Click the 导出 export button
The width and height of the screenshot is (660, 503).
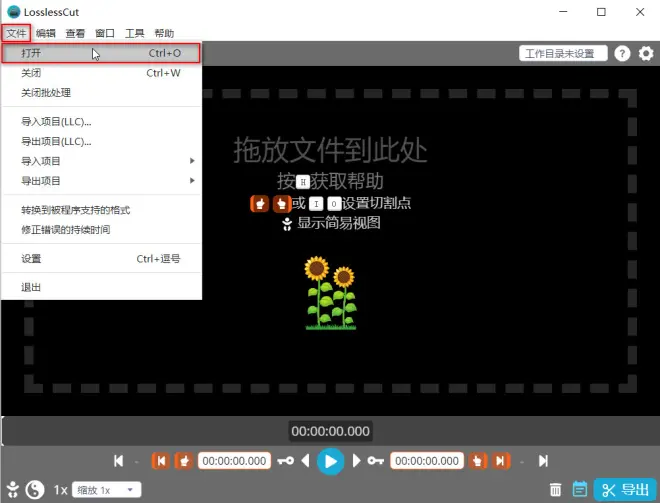(625, 490)
